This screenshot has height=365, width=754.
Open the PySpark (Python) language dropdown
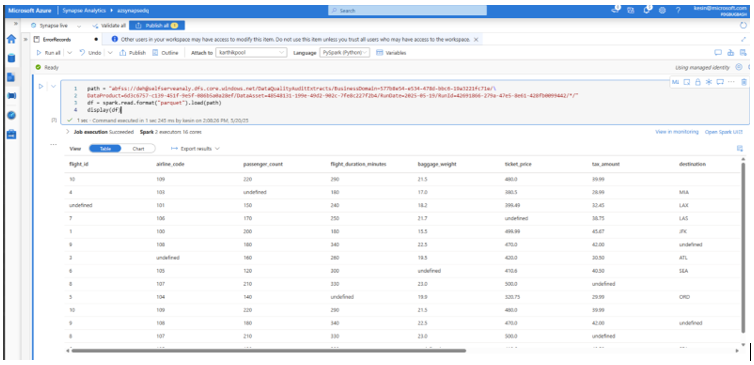344,53
